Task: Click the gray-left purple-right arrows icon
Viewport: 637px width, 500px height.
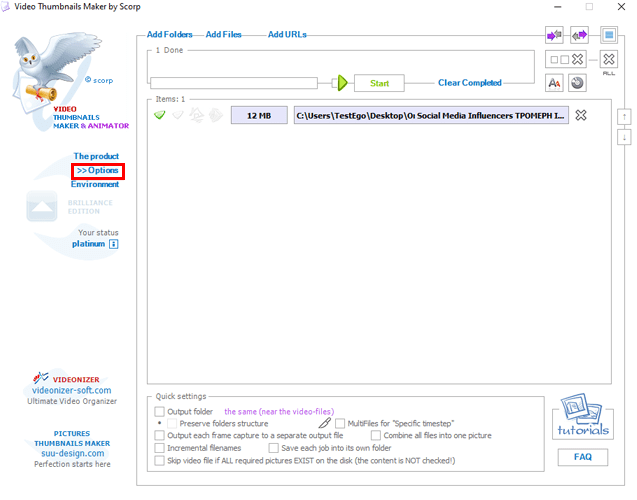Action: pos(579,35)
